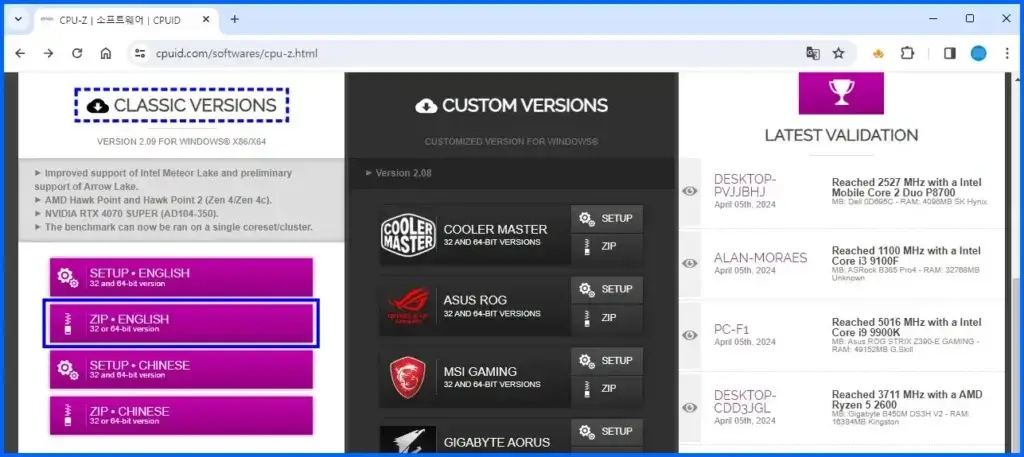Click the Latest Validation heading
Image resolution: width=1024 pixels, height=457 pixels.
[841, 135]
